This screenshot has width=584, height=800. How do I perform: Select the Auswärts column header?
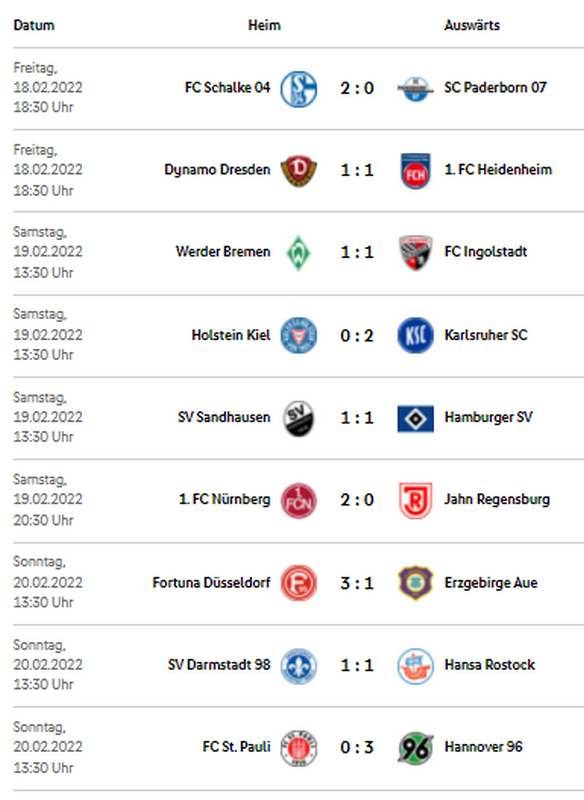coord(472,25)
